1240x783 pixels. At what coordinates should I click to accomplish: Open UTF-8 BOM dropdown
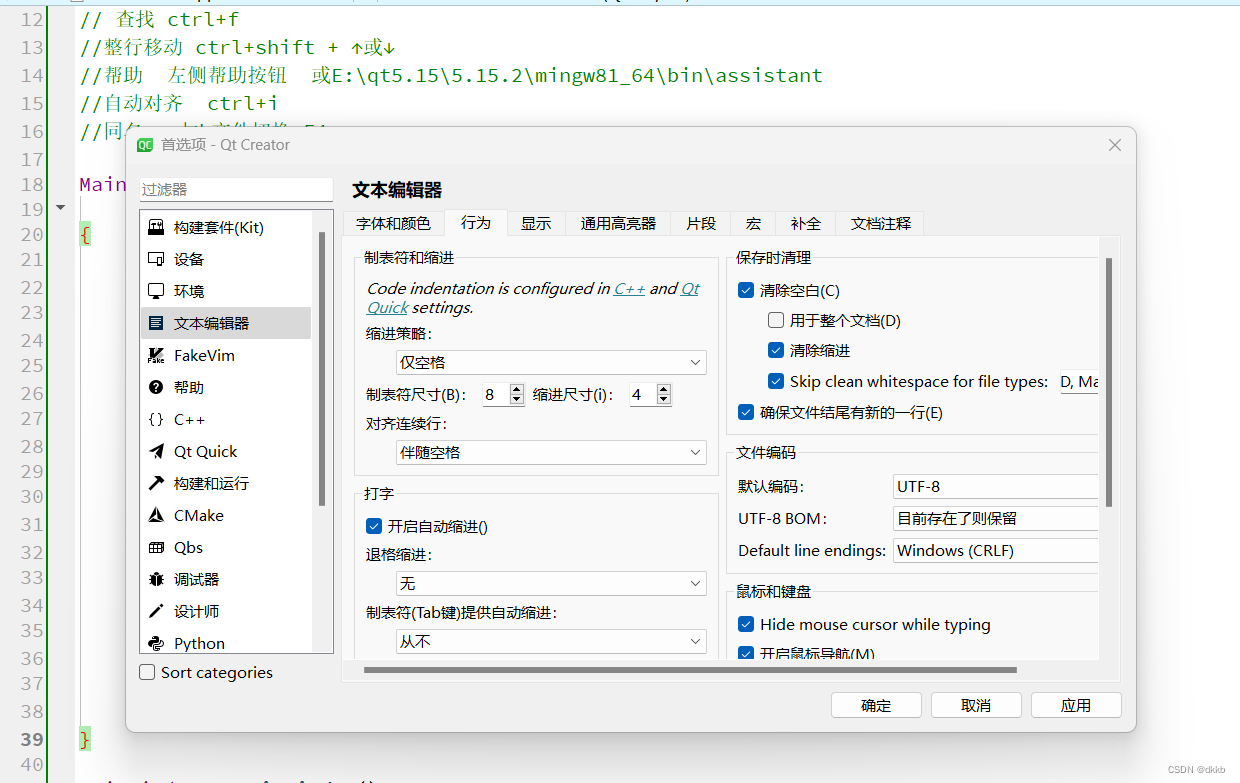click(x=995, y=518)
